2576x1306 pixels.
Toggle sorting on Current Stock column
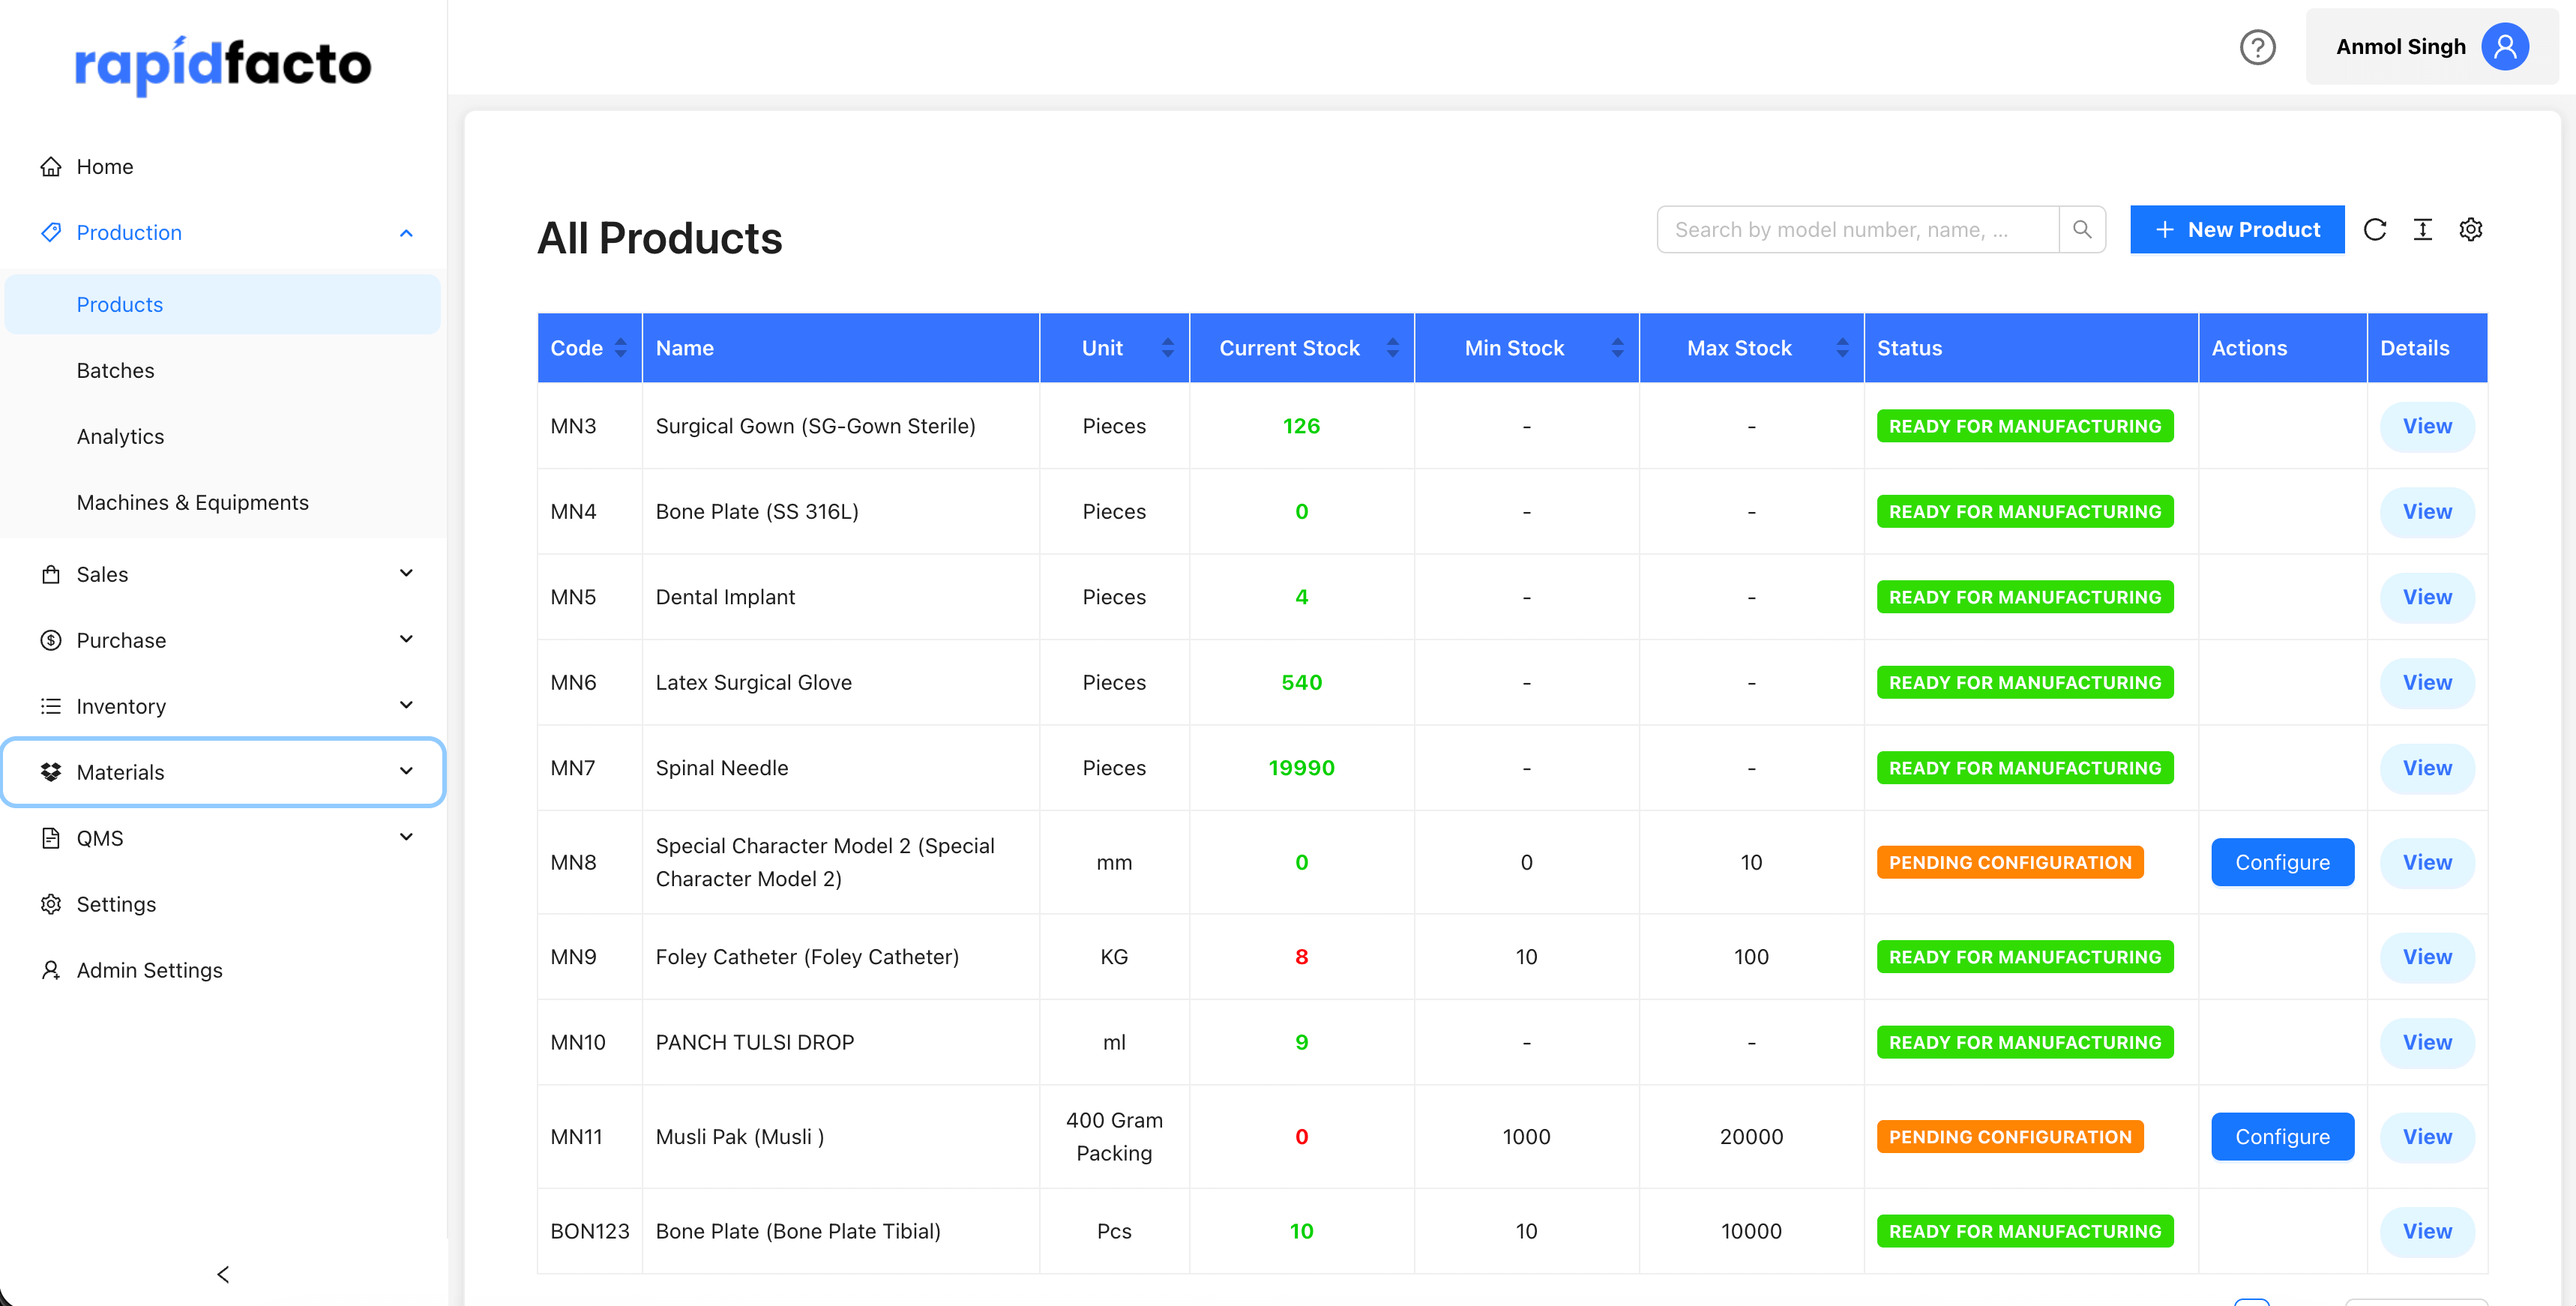[1392, 347]
